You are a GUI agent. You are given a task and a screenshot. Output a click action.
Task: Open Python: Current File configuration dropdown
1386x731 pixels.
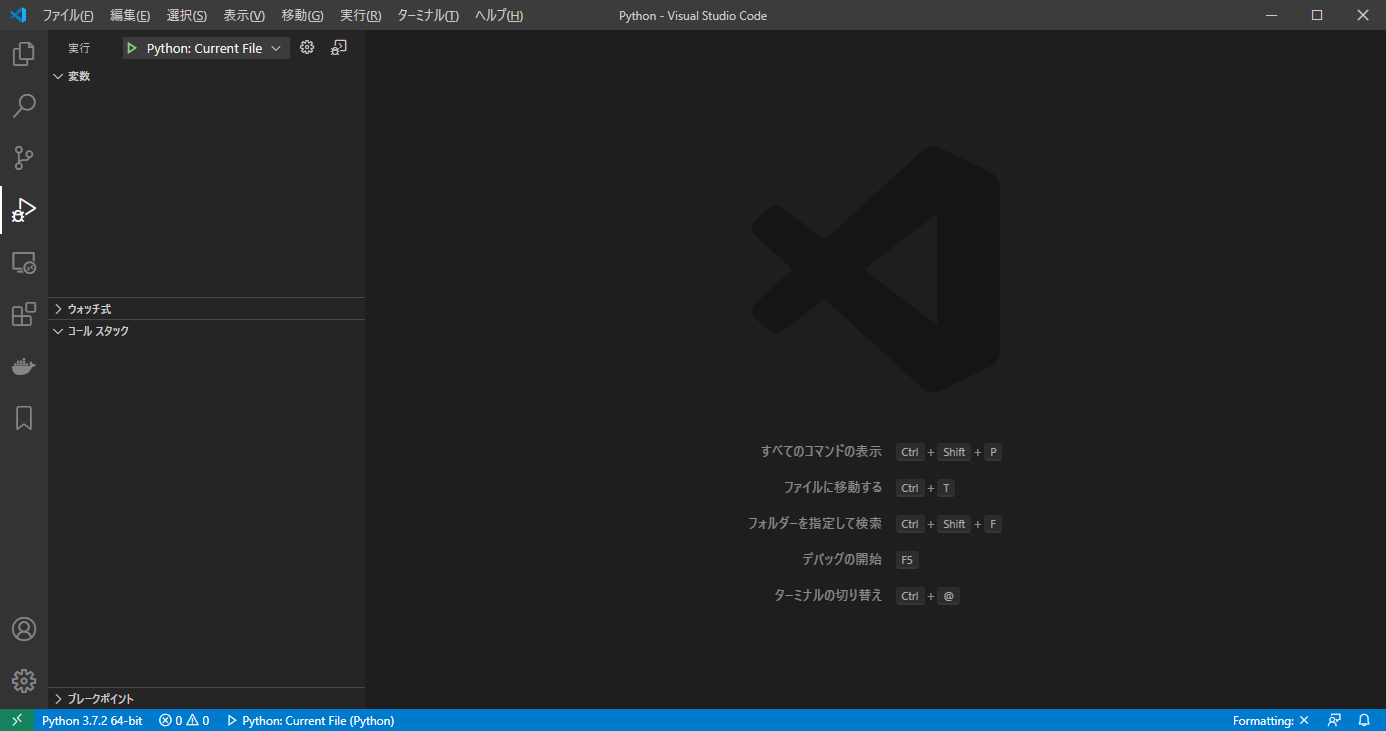(206, 48)
